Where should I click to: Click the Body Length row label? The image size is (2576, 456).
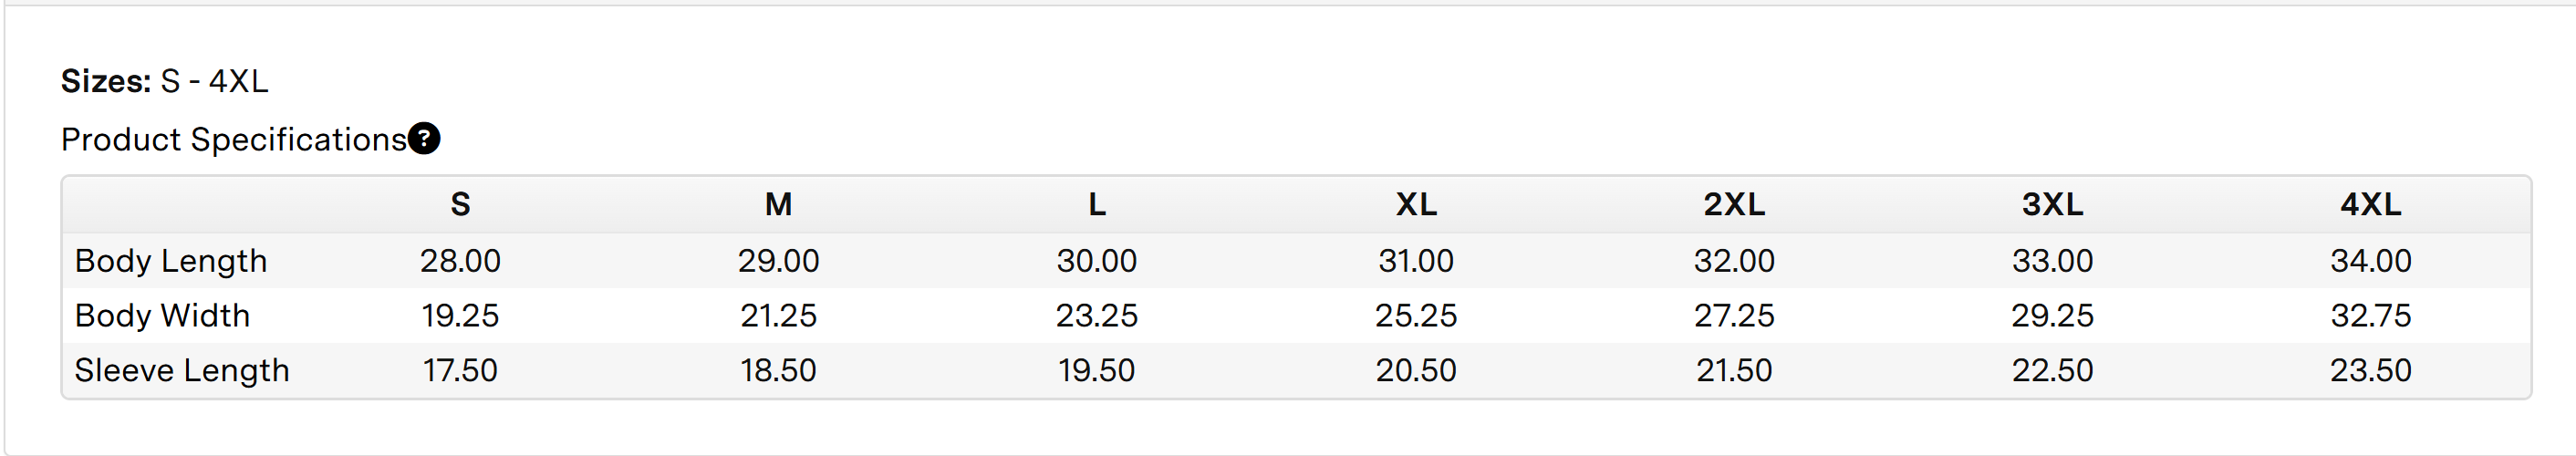171,261
